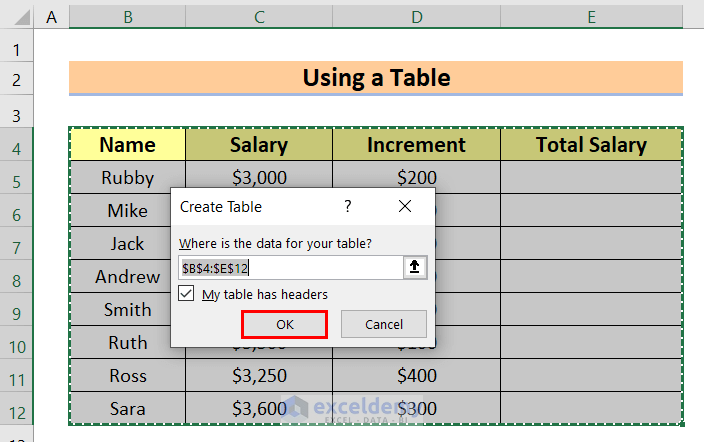The image size is (704, 442).
Task: Select column E header
Action: click(x=592, y=17)
